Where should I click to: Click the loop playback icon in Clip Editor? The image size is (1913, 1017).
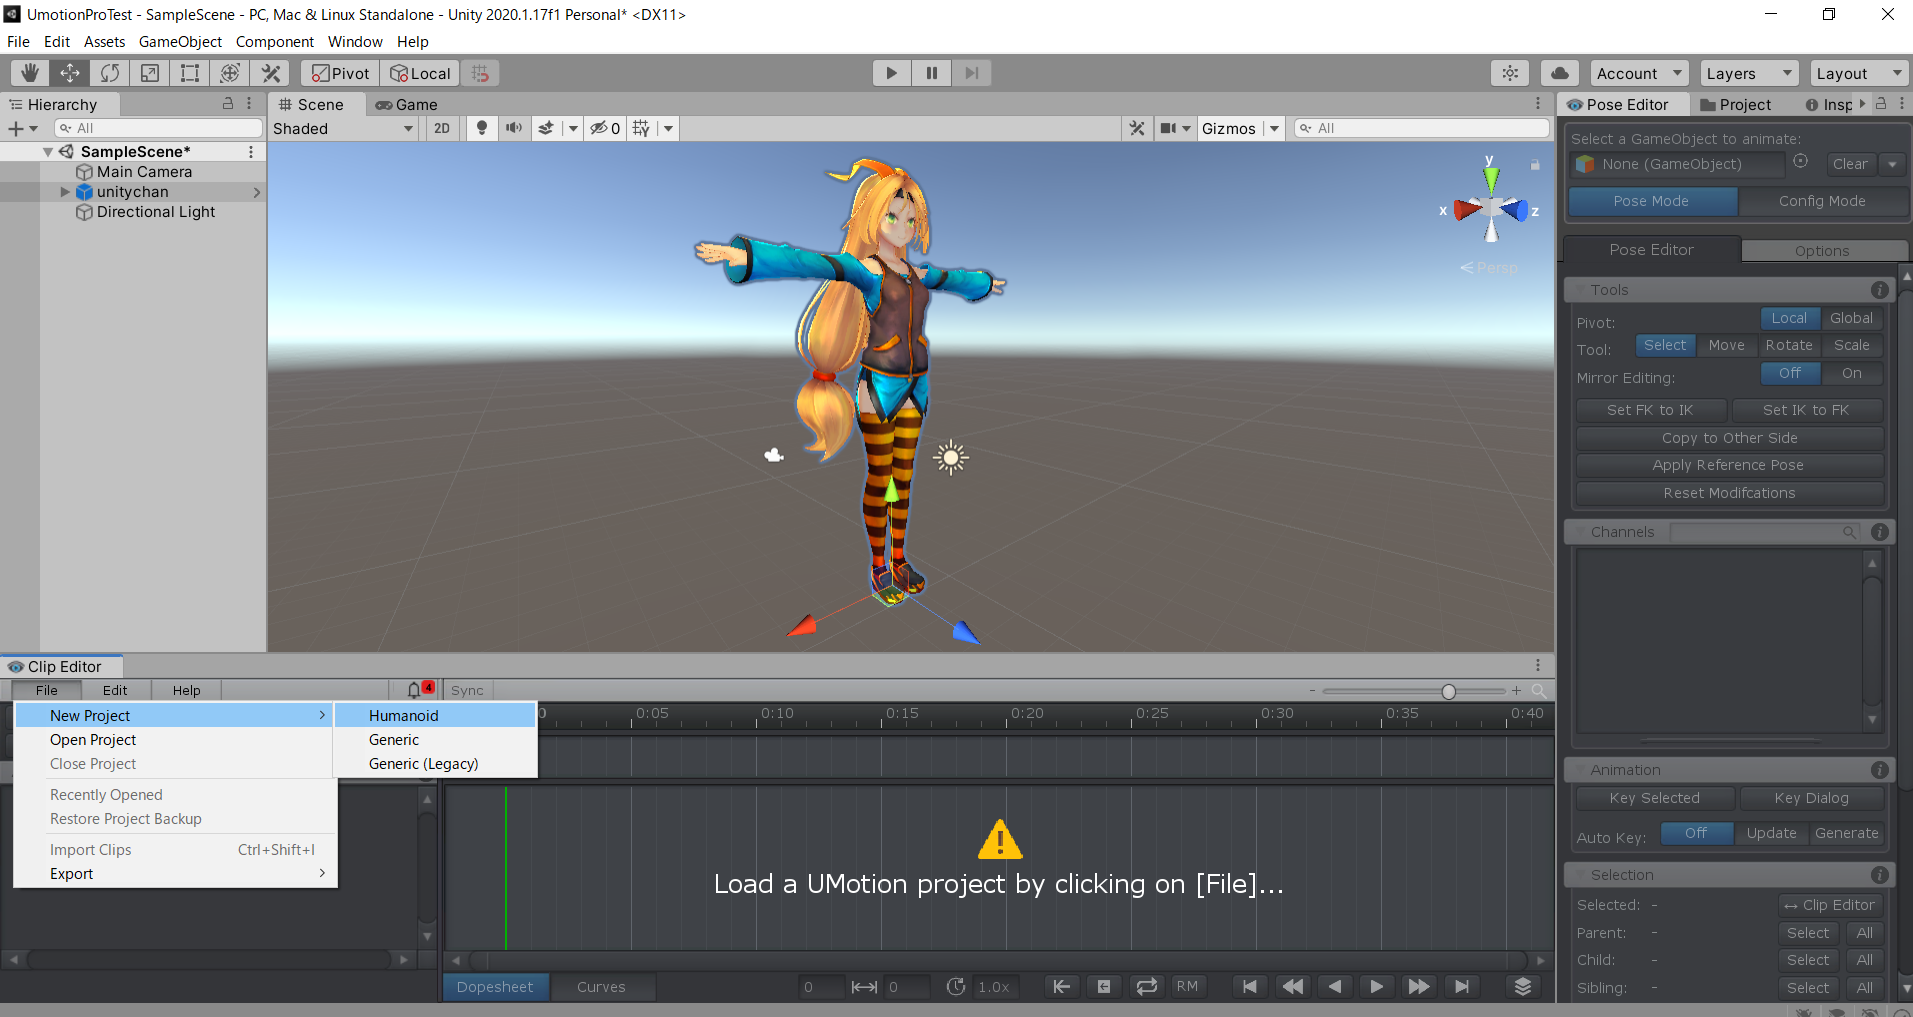(x=1146, y=986)
